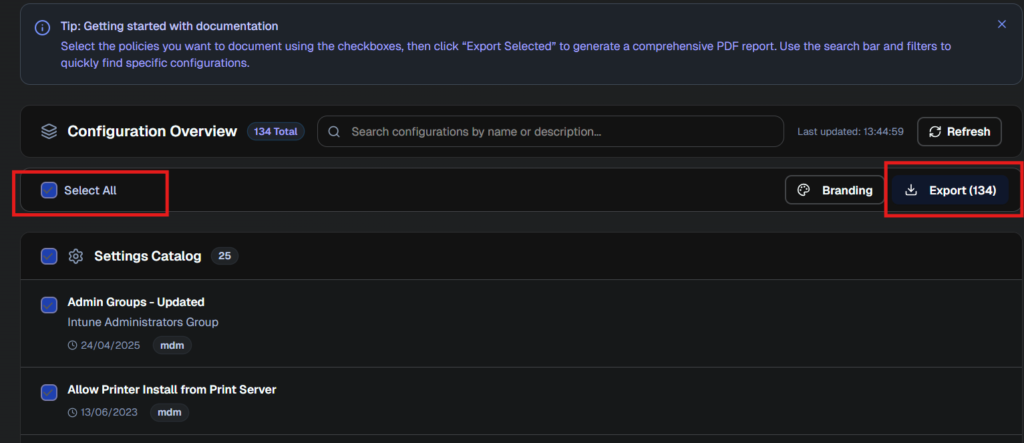The image size is (1024, 443).
Task: Toggle the Select All checkbox
Action: click(x=49, y=190)
